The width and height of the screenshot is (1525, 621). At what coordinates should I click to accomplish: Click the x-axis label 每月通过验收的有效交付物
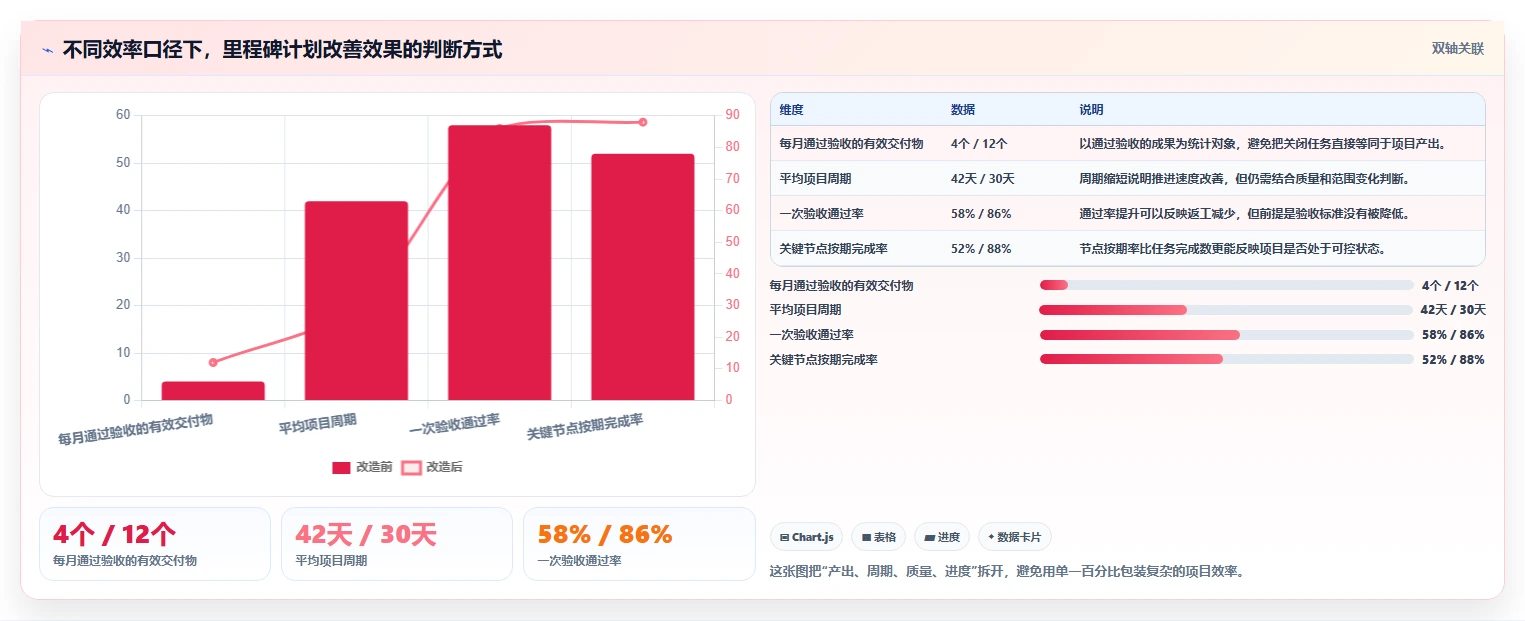click(x=136, y=429)
